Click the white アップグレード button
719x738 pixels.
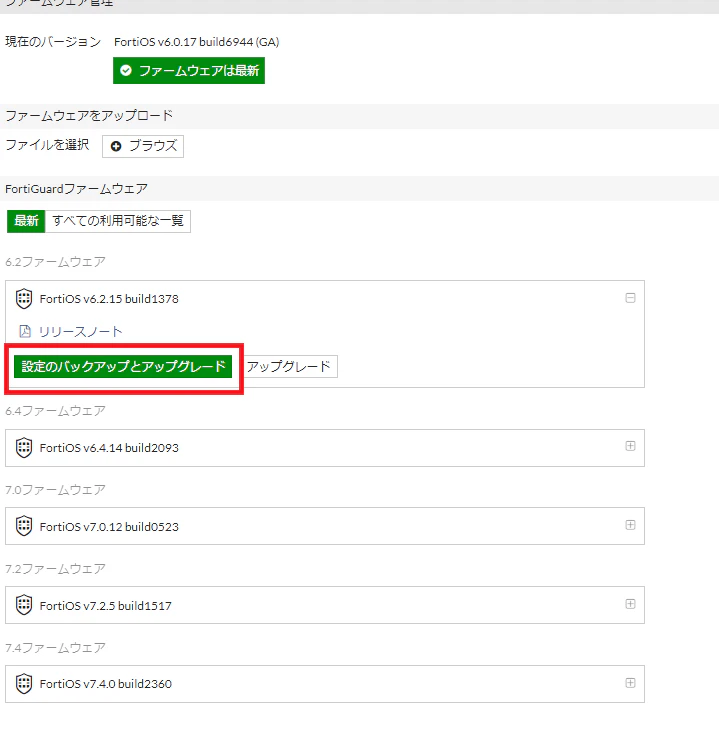click(288, 367)
